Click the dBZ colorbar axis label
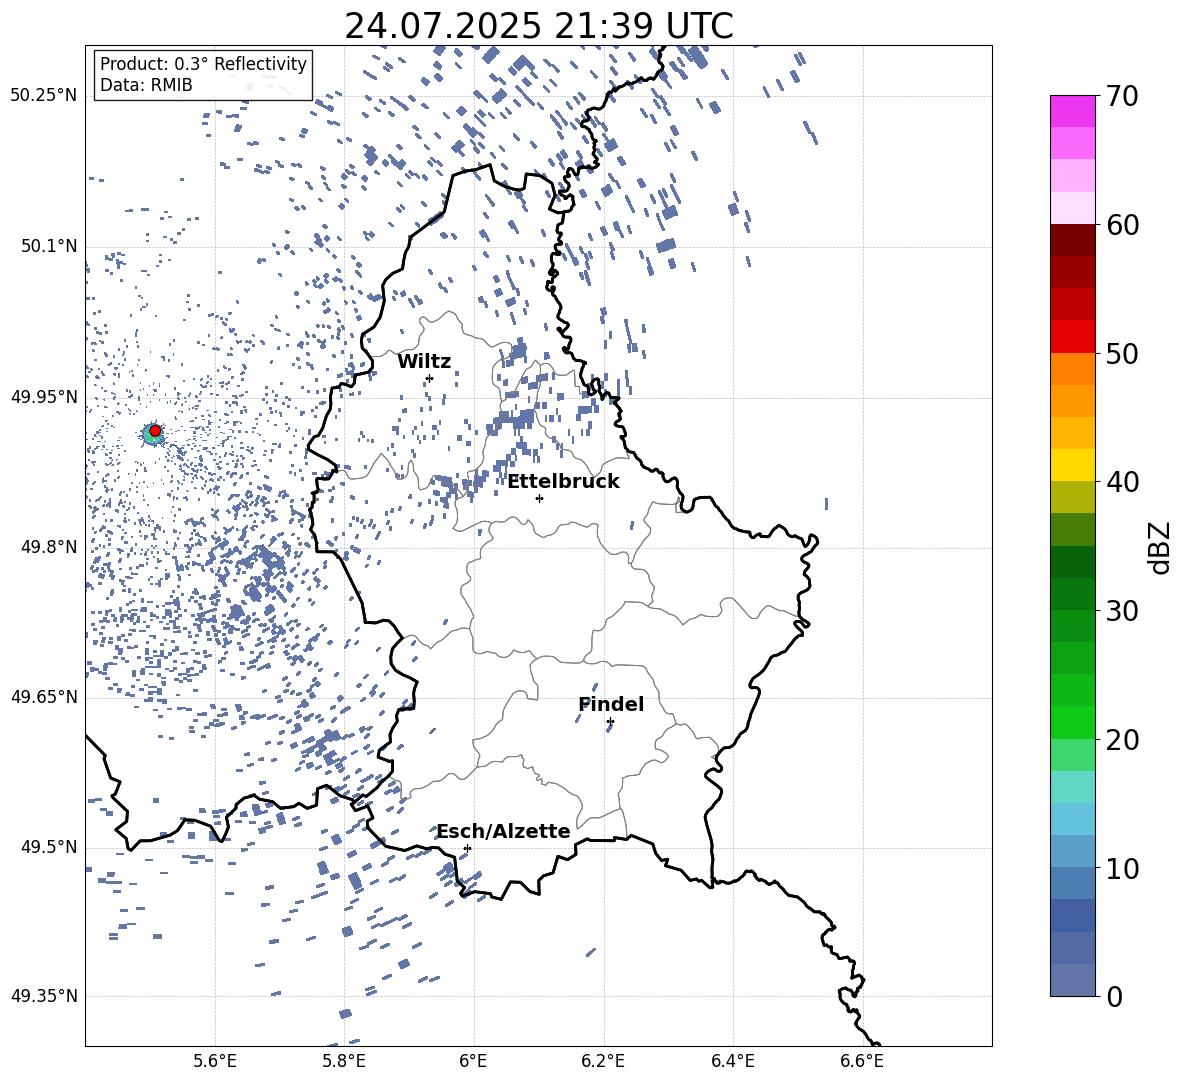1184x1081 pixels. pos(1161,547)
